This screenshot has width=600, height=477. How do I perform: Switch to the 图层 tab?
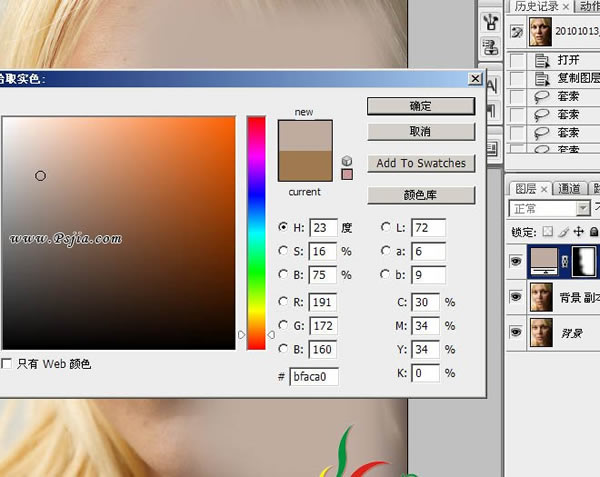(x=526, y=189)
